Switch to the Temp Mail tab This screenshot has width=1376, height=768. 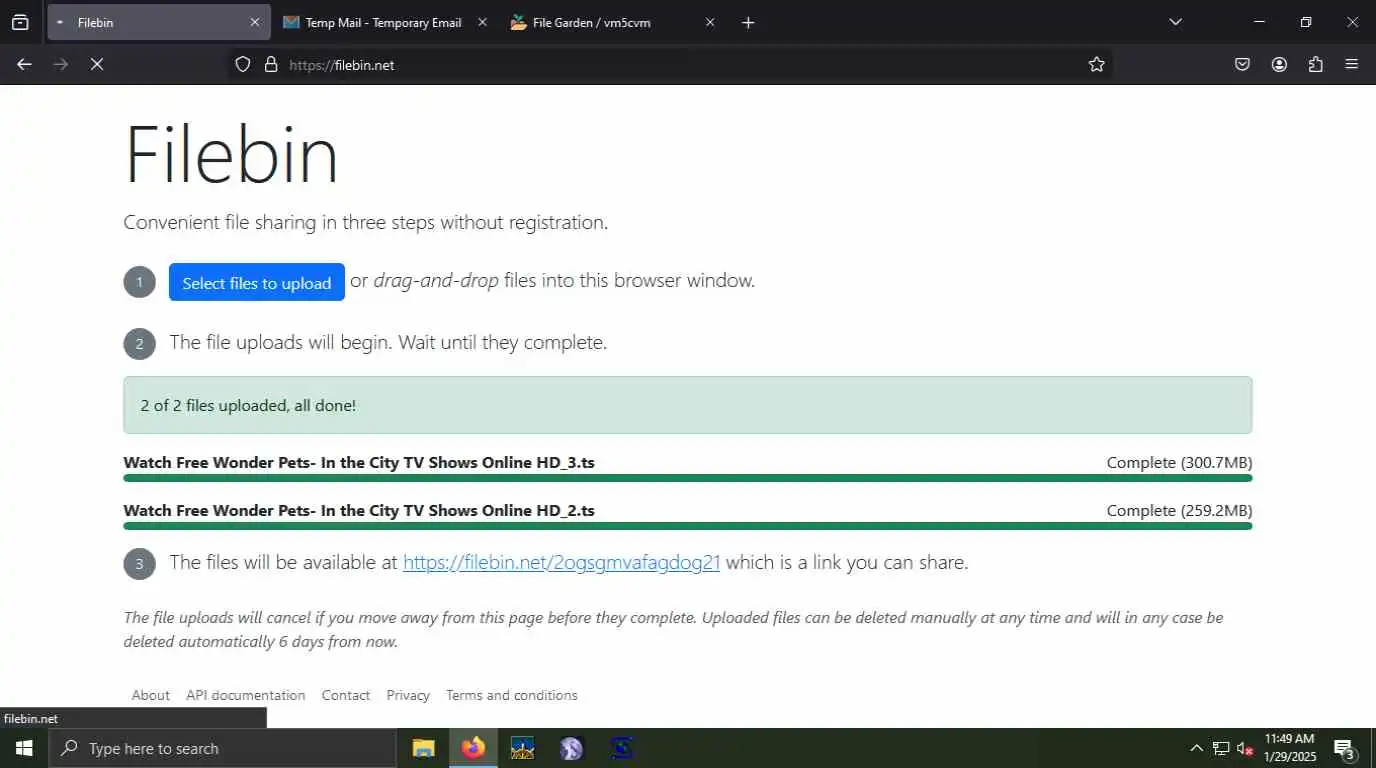(x=385, y=22)
